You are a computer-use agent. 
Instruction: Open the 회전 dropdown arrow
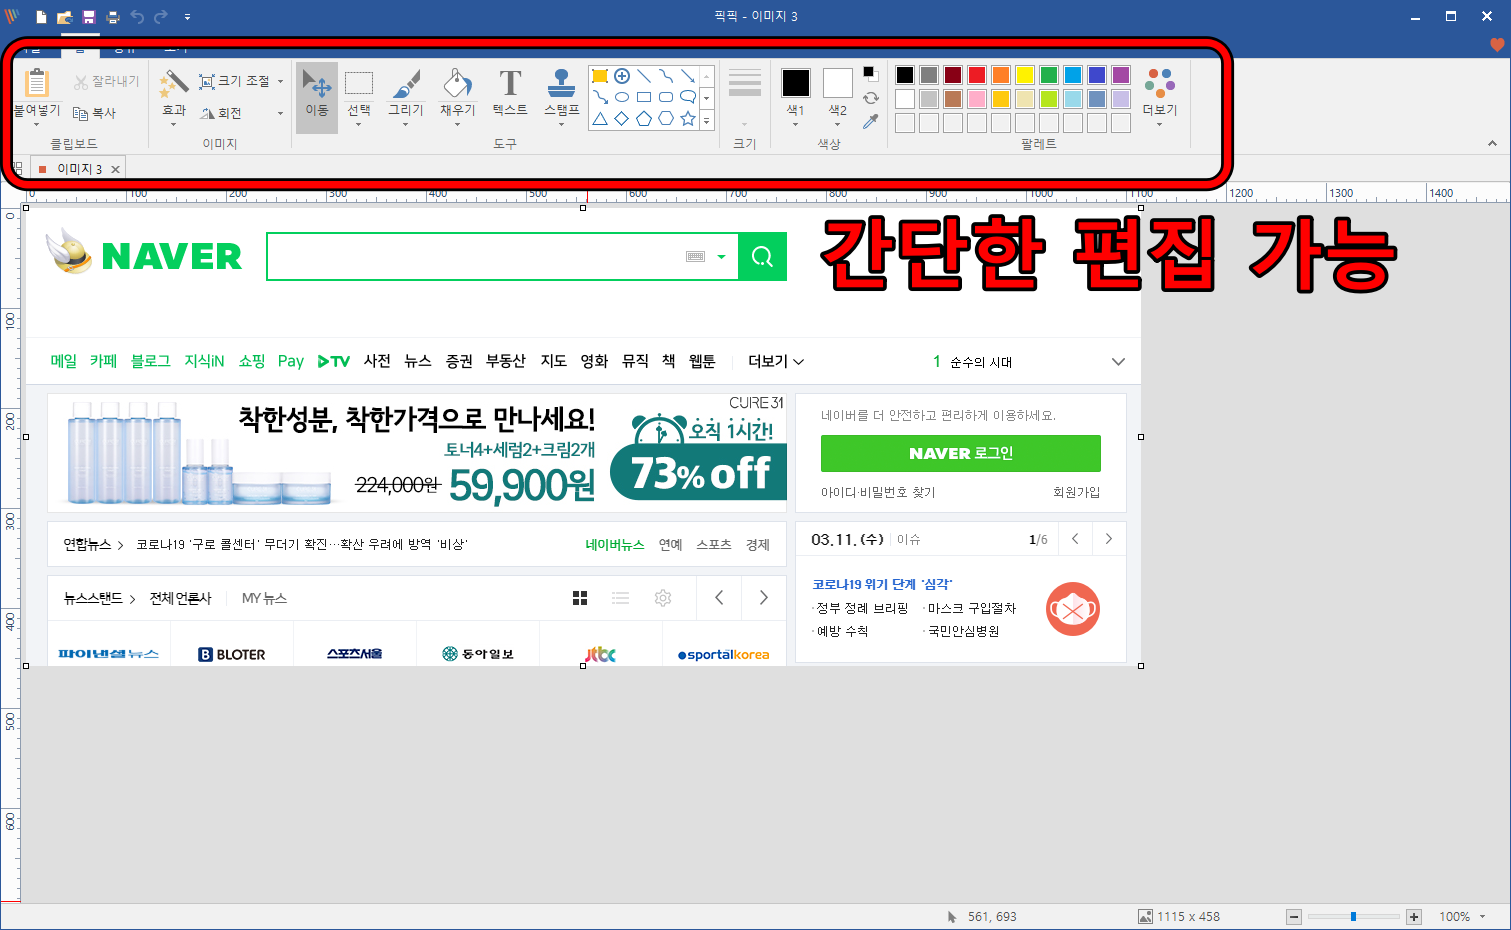[x=280, y=113]
